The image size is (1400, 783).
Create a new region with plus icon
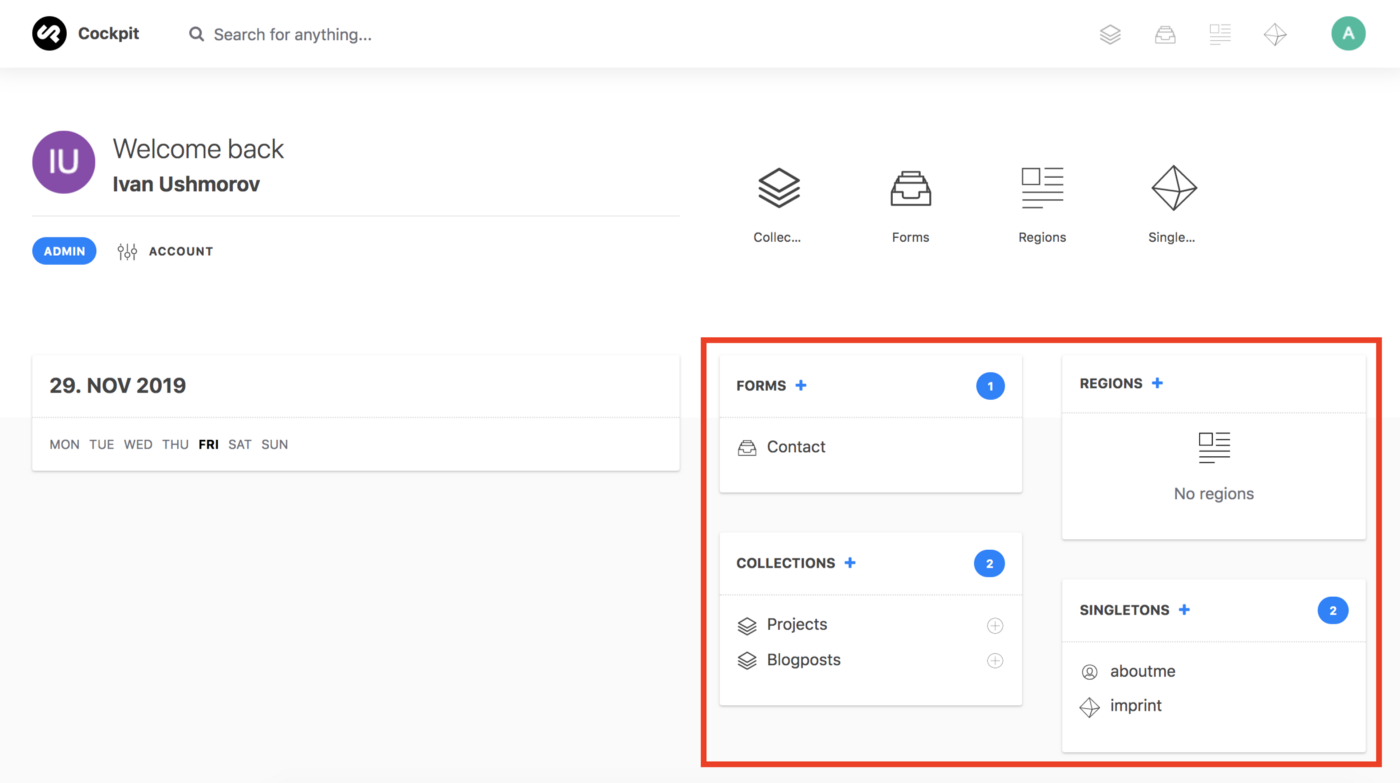pyautogui.click(x=1157, y=383)
